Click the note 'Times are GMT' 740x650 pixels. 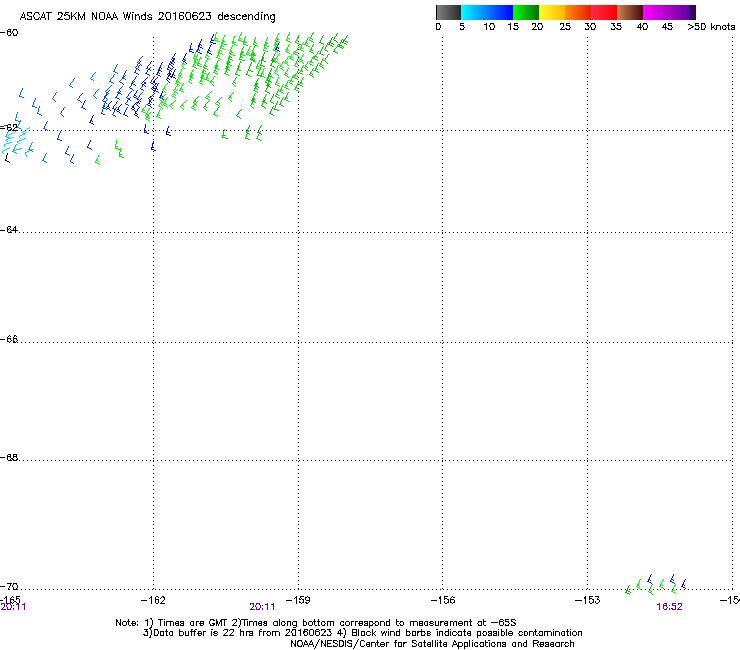(193, 623)
